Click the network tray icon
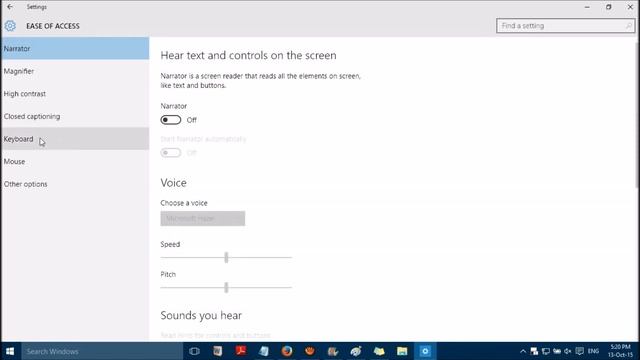The width and height of the screenshot is (640, 360). [545, 351]
